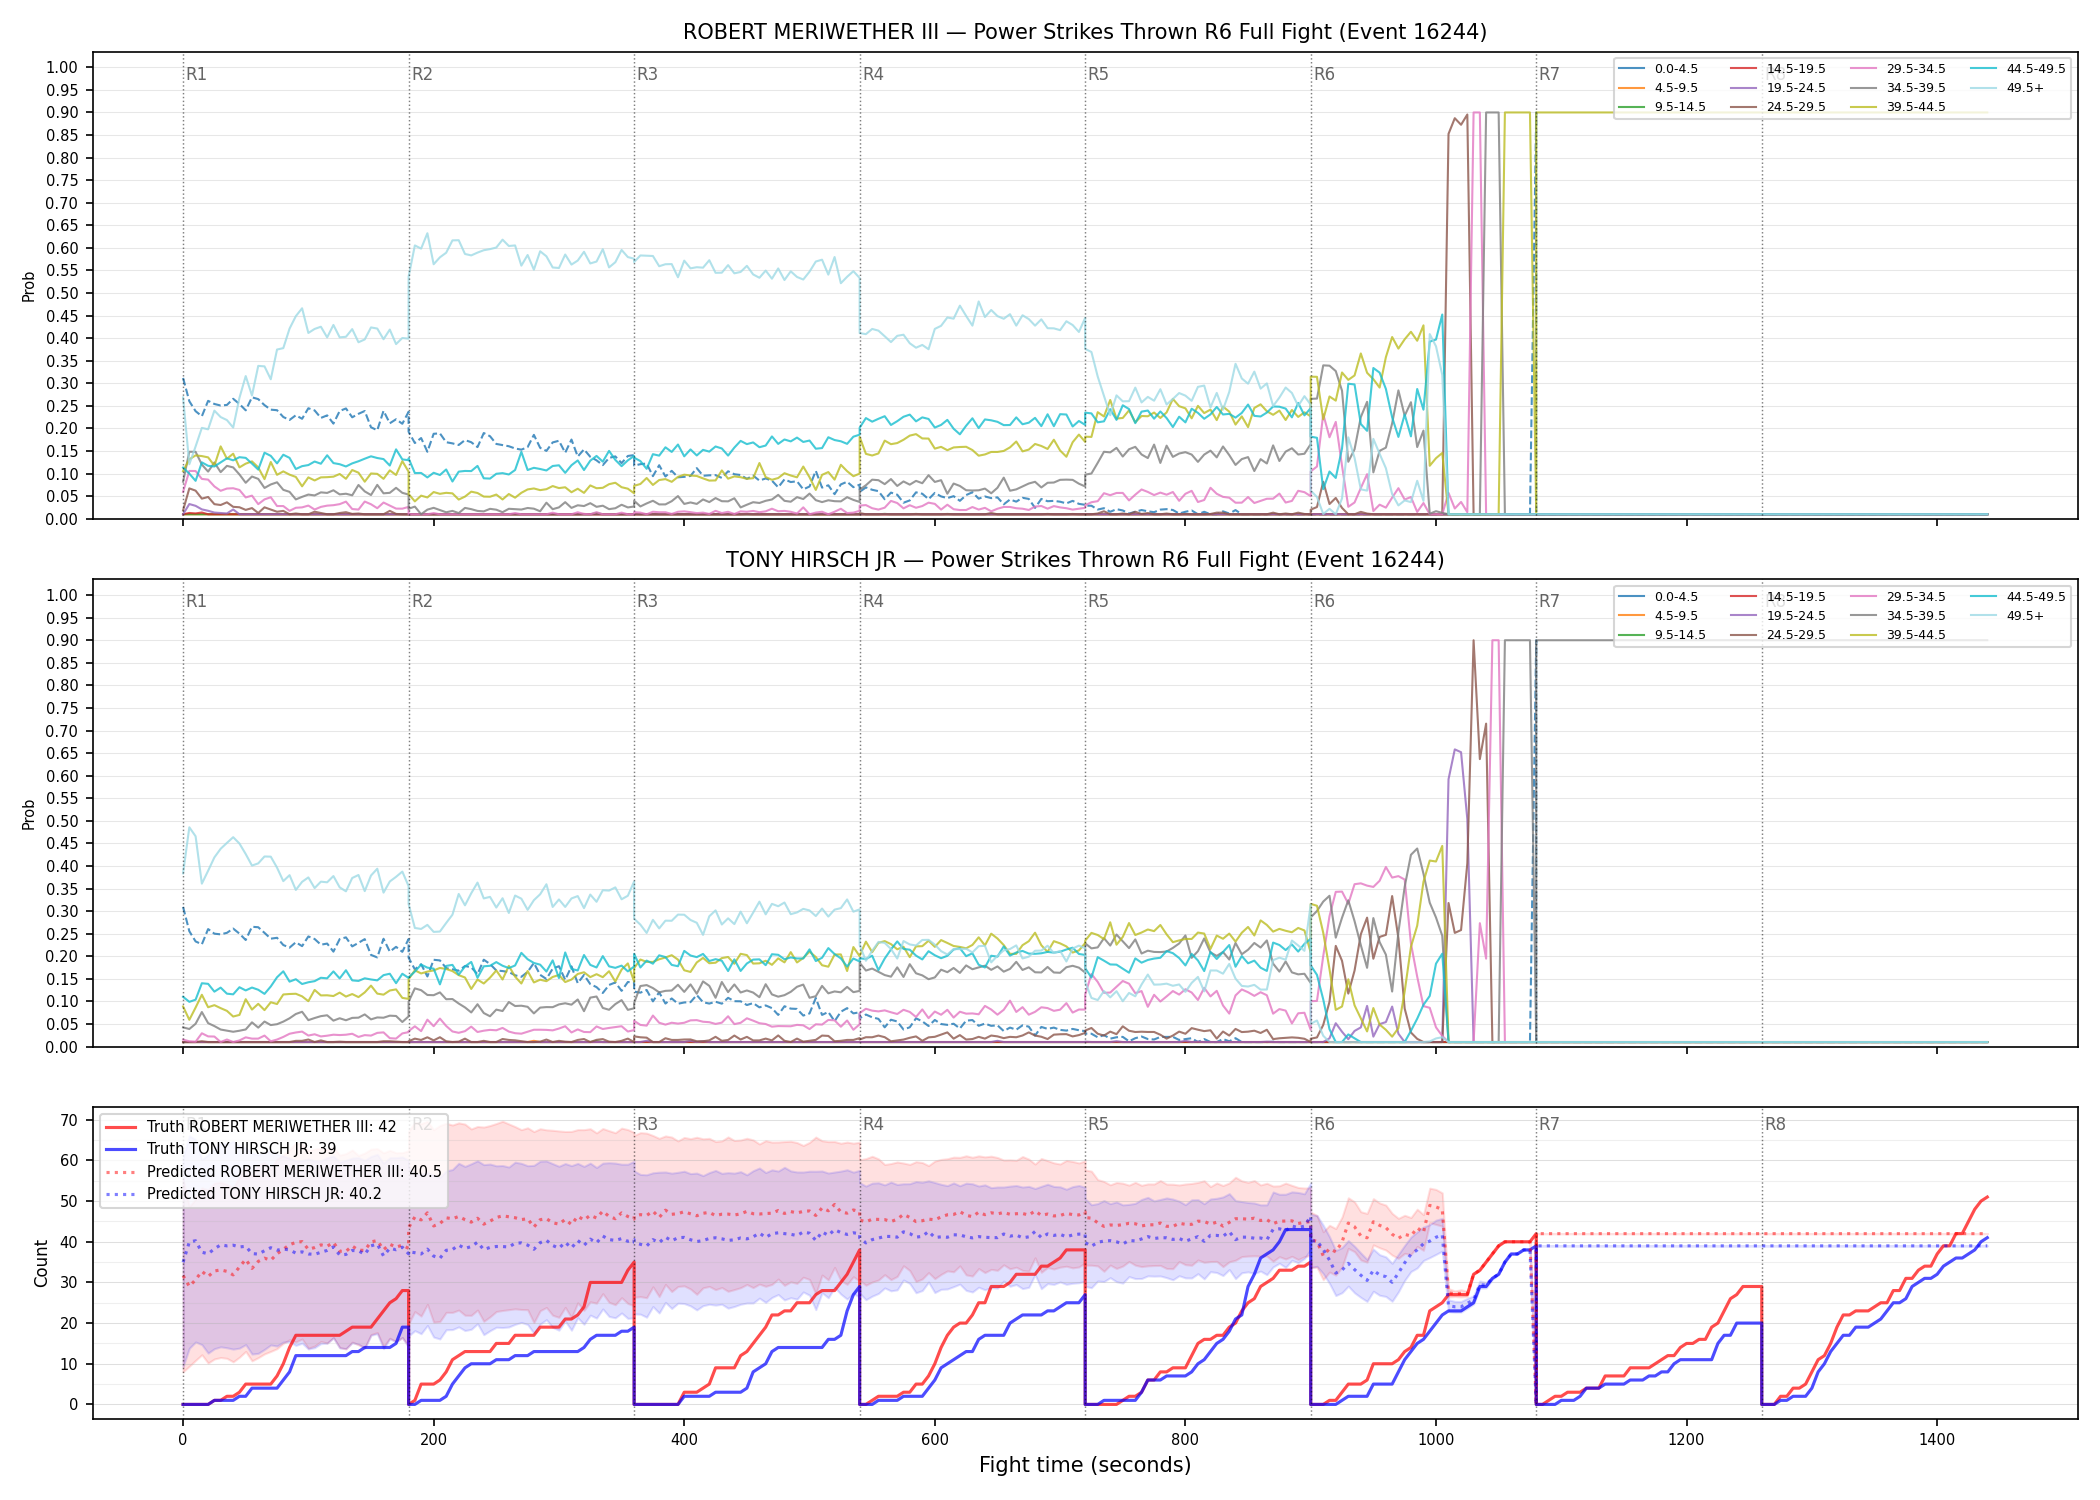Click the Count axis label on bottom chart
The image size is (2100, 1500).
[41, 1263]
